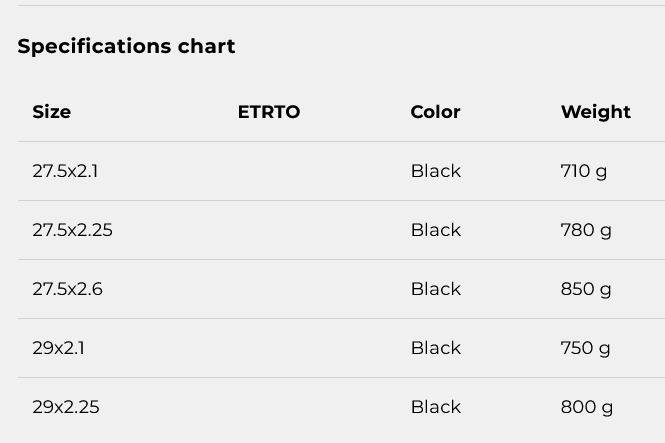Click the 710 g weight value

[584, 172]
